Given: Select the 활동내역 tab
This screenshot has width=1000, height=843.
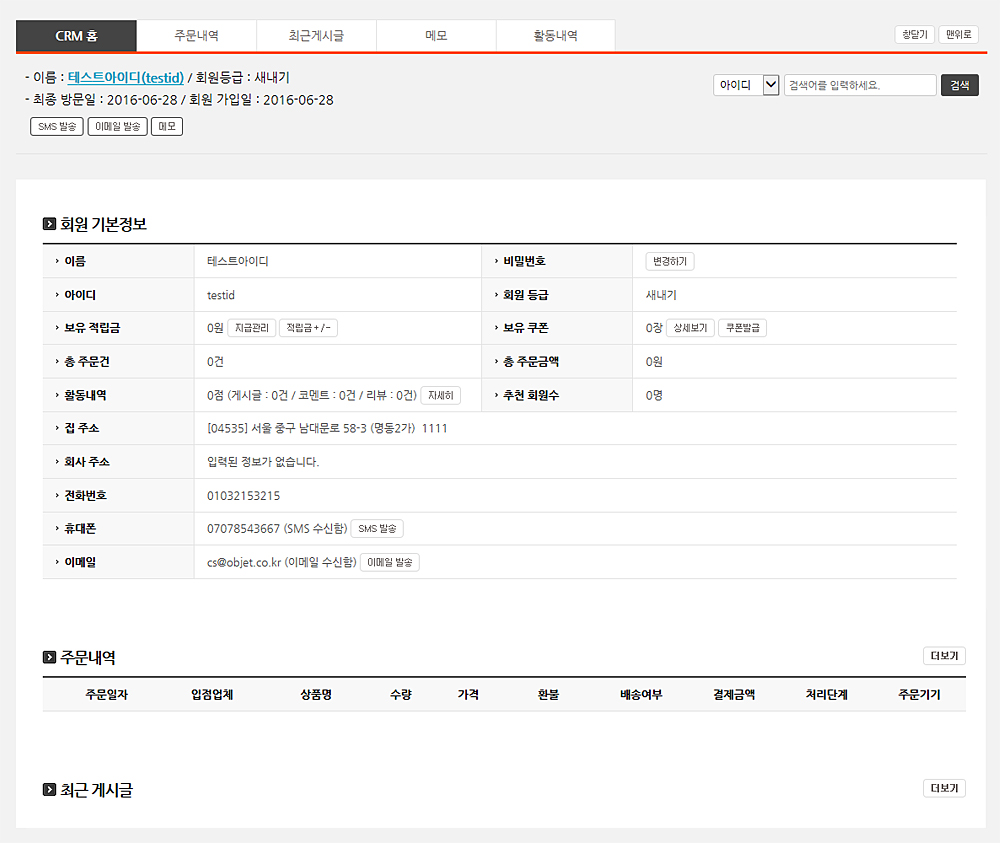Looking at the screenshot, I should 555,35.
